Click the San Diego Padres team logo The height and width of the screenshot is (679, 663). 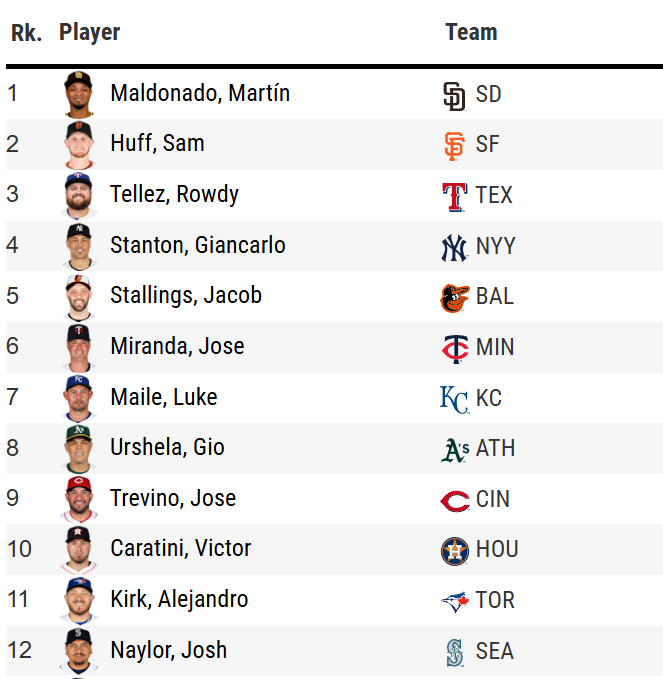point(454,95)
